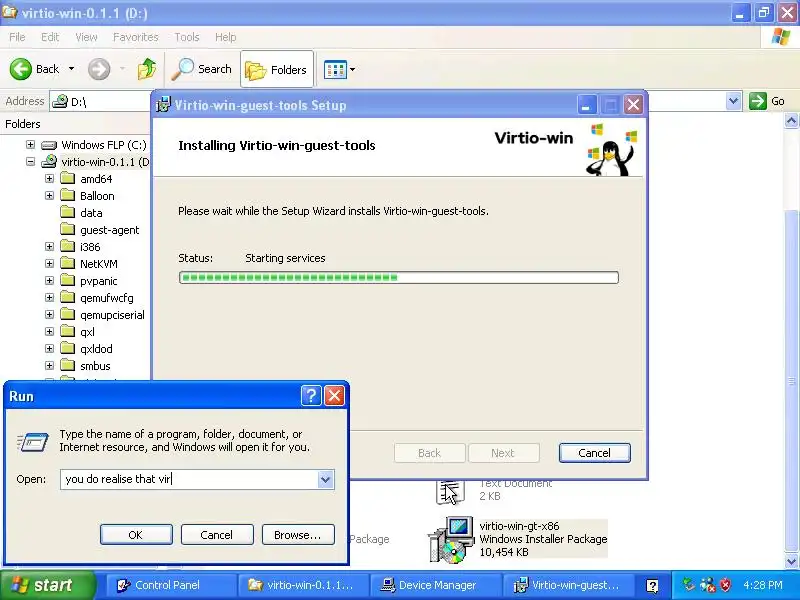Click Browse... in the Run dialog
The width and height of the screenshot is (800, 600).
pyautogui.click(x=298, y=535)
